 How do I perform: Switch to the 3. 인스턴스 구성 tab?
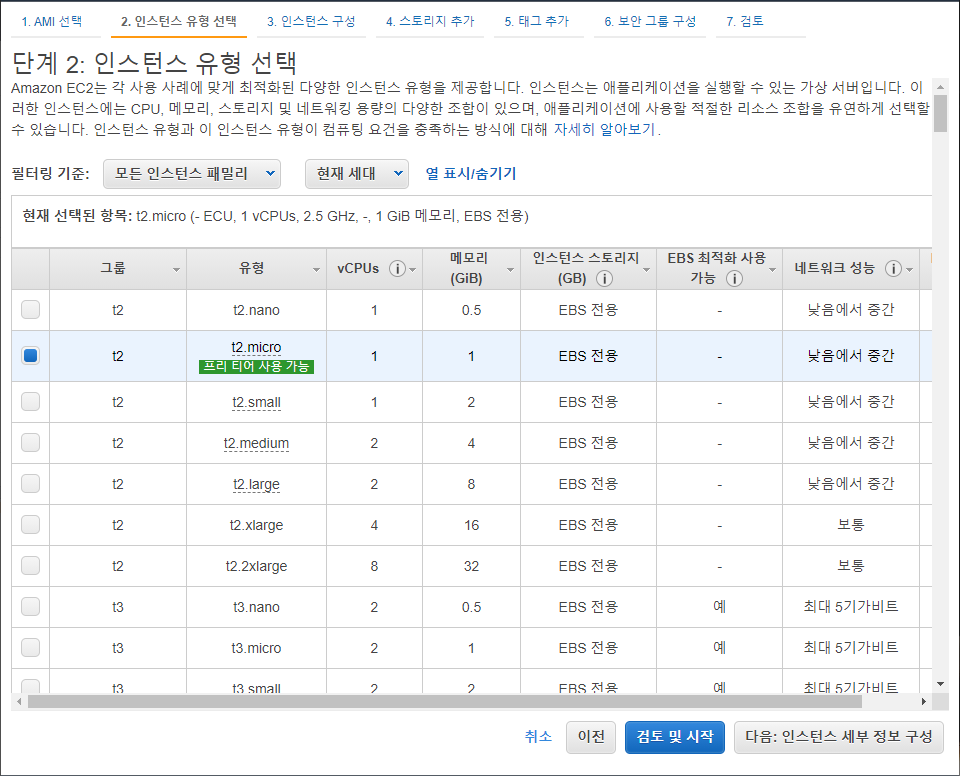click(x=311, y=21)
